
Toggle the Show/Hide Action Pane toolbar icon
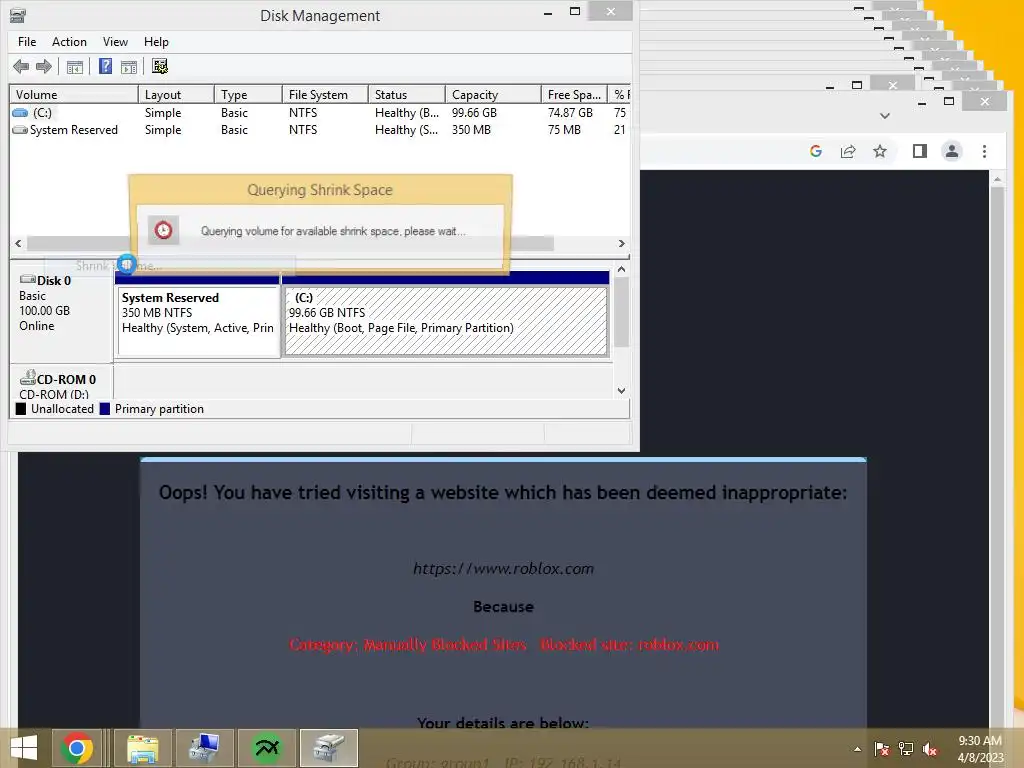point(129,67)
